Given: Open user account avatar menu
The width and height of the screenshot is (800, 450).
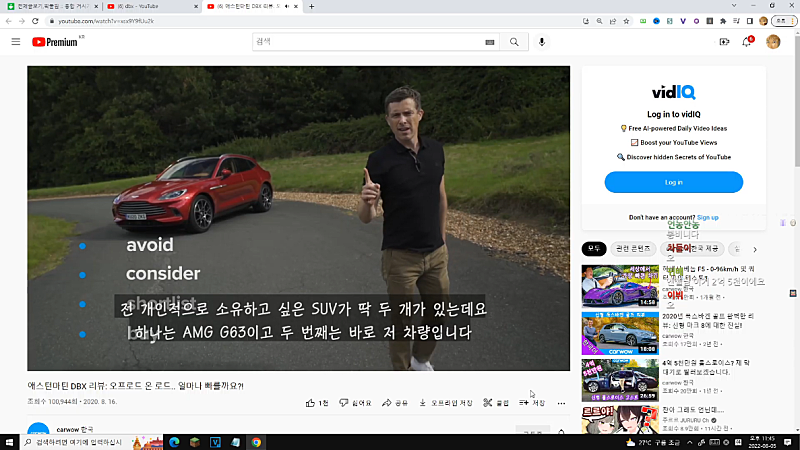Looking at the screenshot, I should click(773, 42).
